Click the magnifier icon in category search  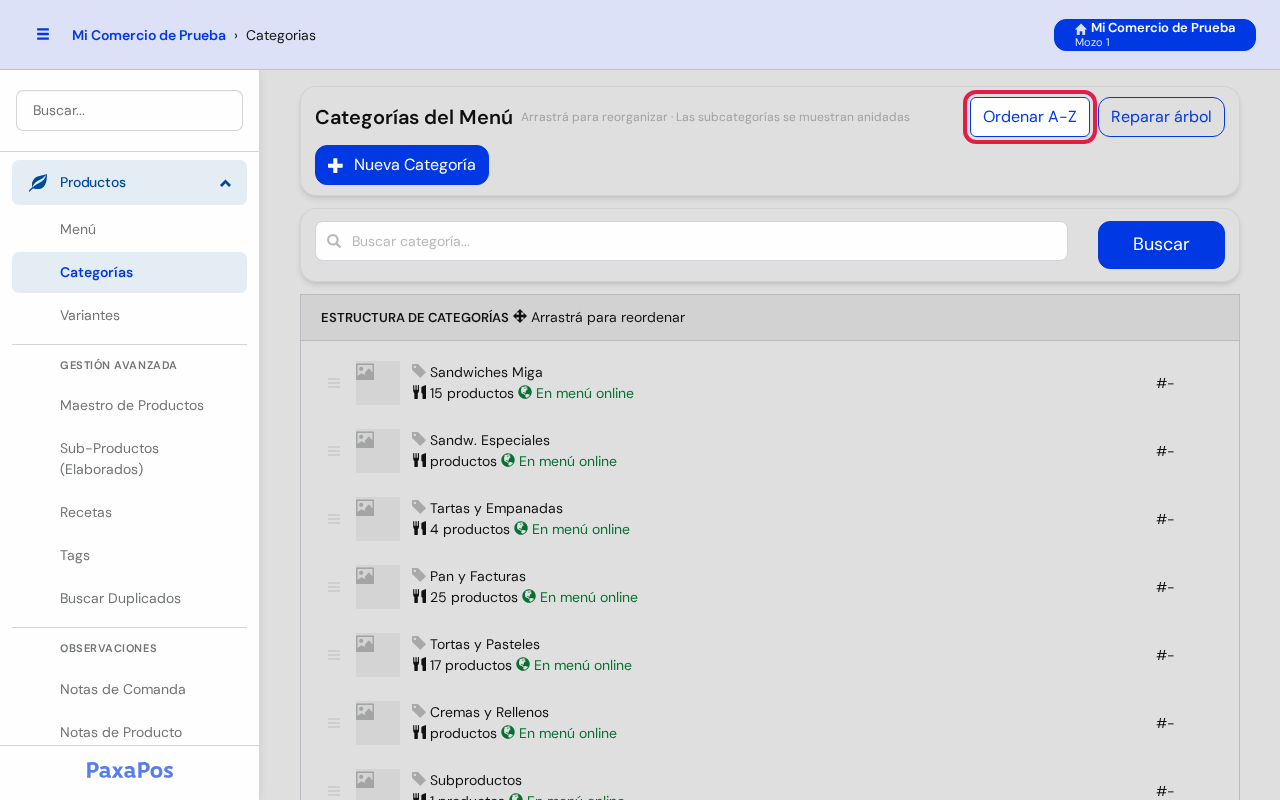(334, 241)
